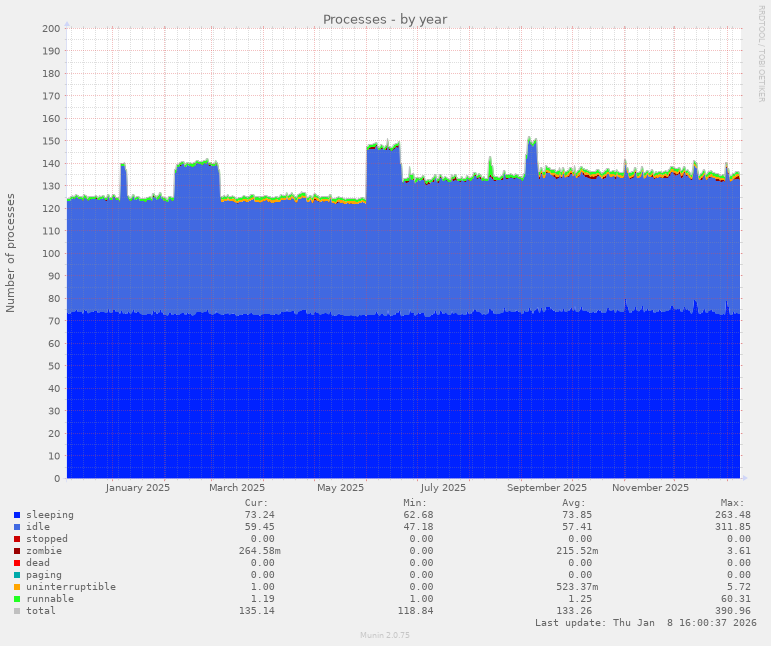Click the May 2025 x-axis label
Viewport: 771px width, 646px height.
tap(340, 488)
